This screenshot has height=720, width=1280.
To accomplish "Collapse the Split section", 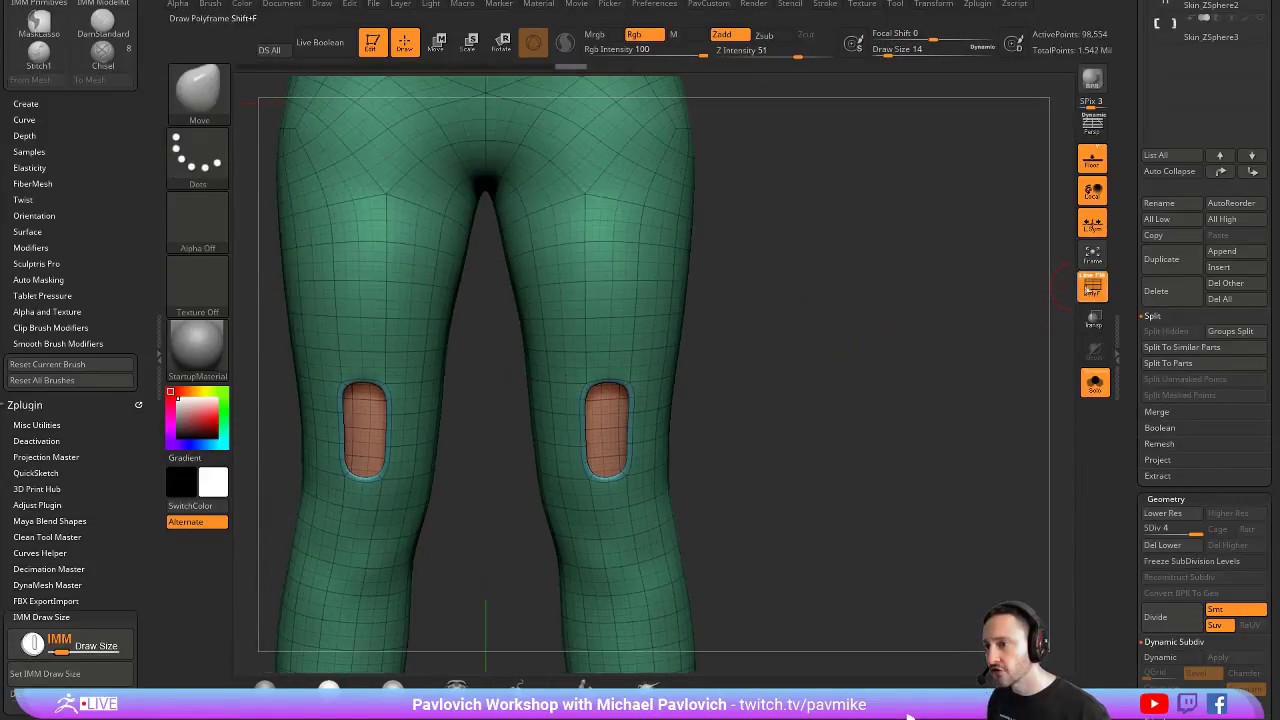I will (1152, 316).
